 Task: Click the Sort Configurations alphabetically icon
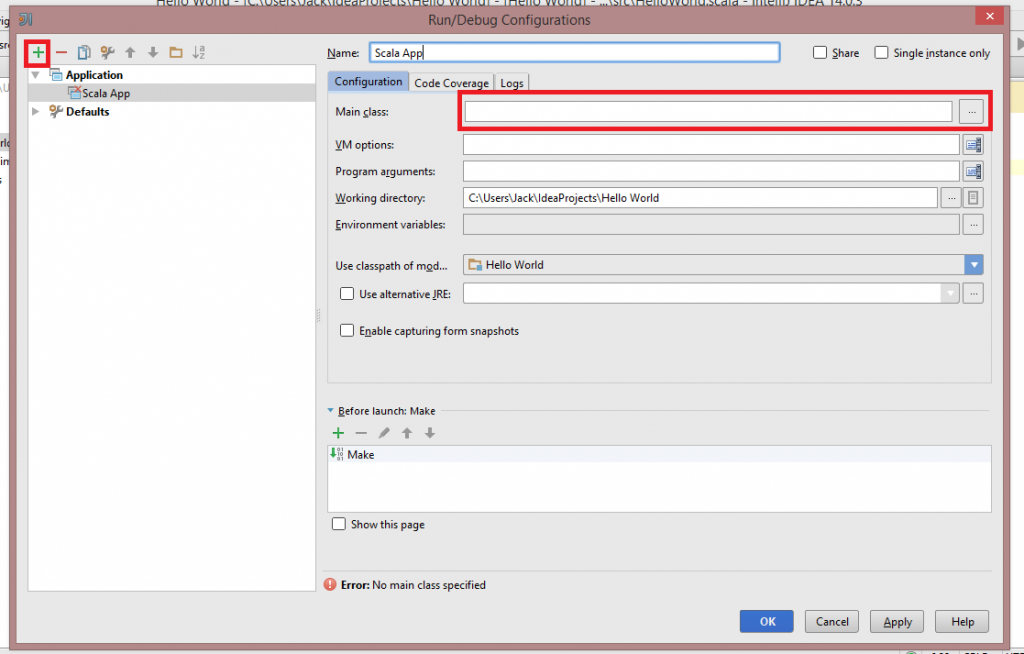click(199, 52)
